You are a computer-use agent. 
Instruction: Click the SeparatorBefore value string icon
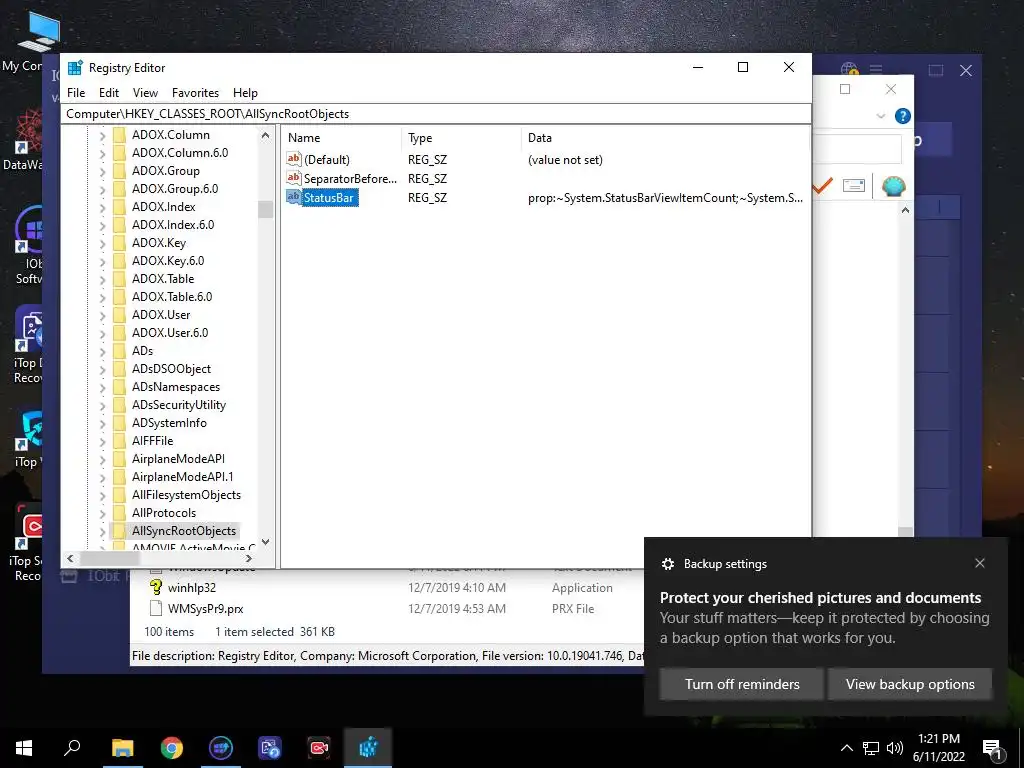pyautogui.click(x=294, y=178)
